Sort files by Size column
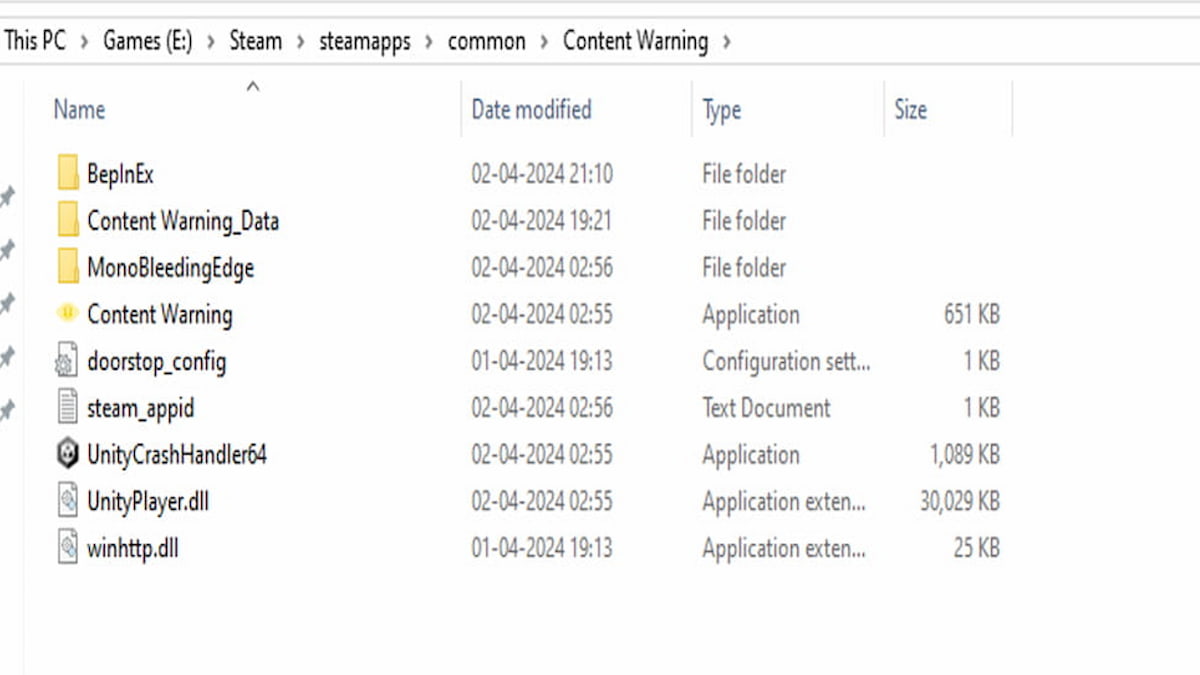This screenshot has height=675, width=1200. pyautogui.click(x=910, y=110)
